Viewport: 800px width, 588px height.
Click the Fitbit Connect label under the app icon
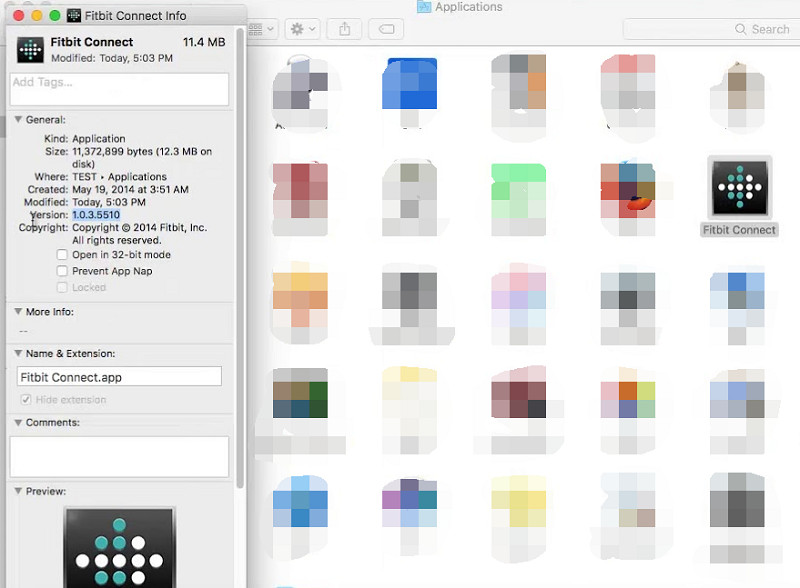[739, 230]
